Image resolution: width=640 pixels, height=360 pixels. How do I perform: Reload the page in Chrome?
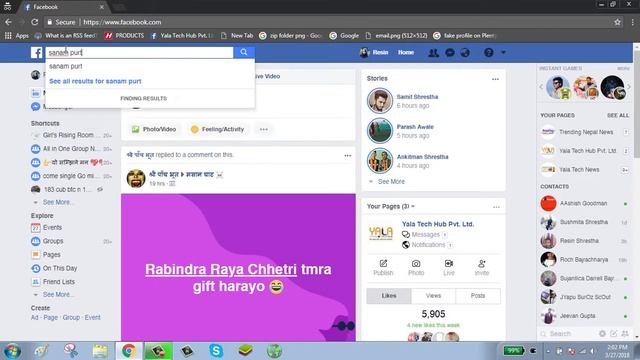pos(35,22)
